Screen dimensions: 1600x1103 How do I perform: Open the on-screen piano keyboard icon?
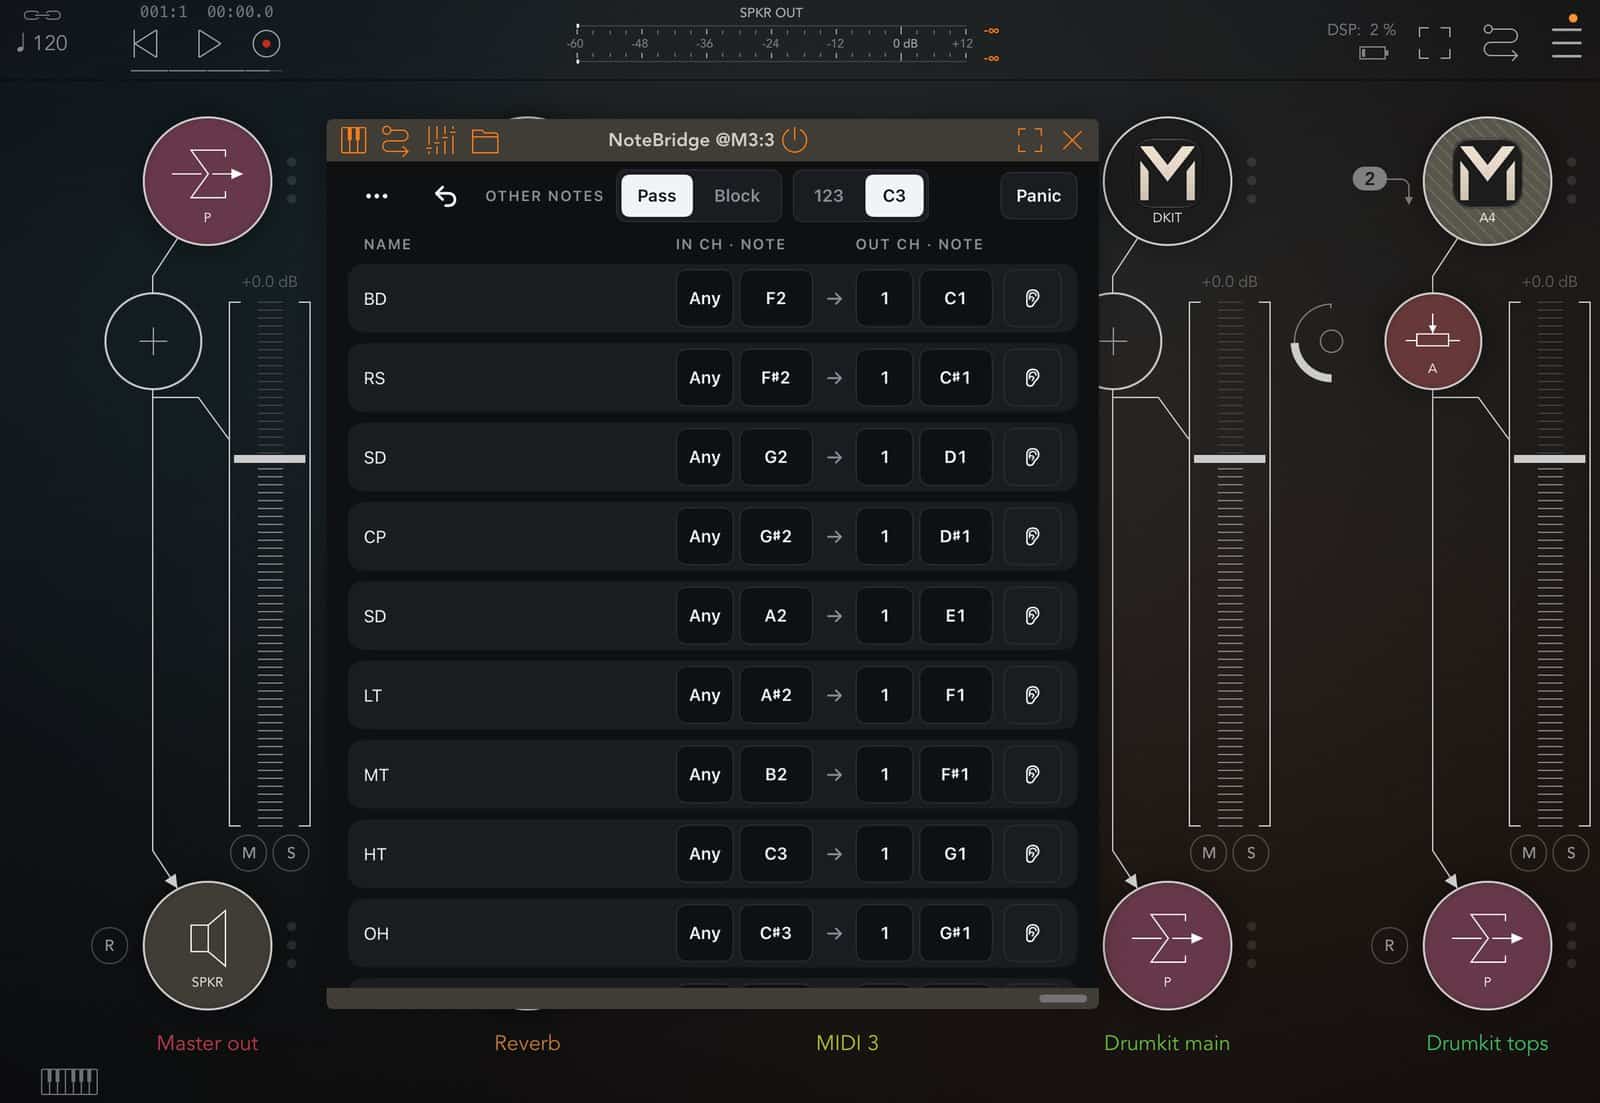pyautogui.click(x=69, y=1081)
